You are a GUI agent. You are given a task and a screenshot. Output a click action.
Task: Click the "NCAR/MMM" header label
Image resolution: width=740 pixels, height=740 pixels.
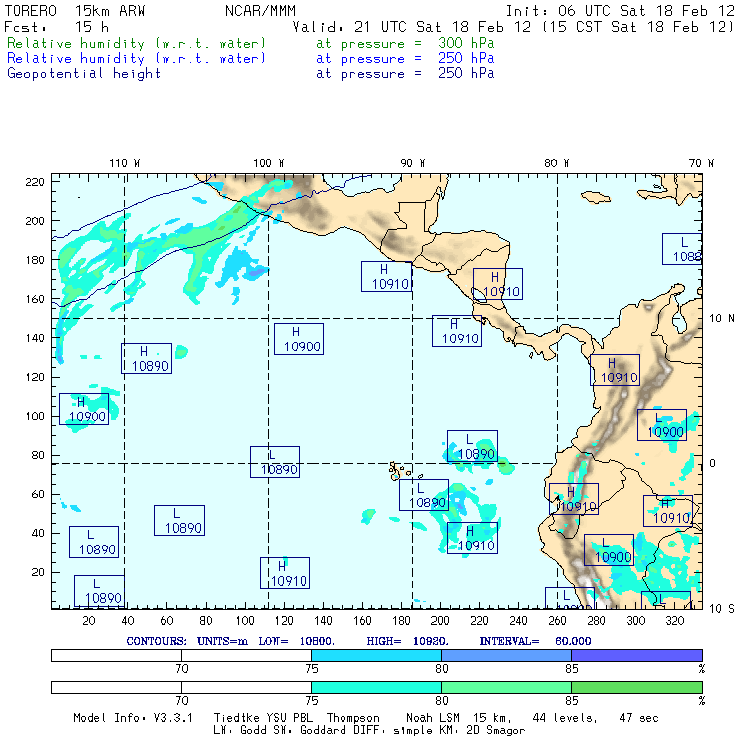coord(261,11)
